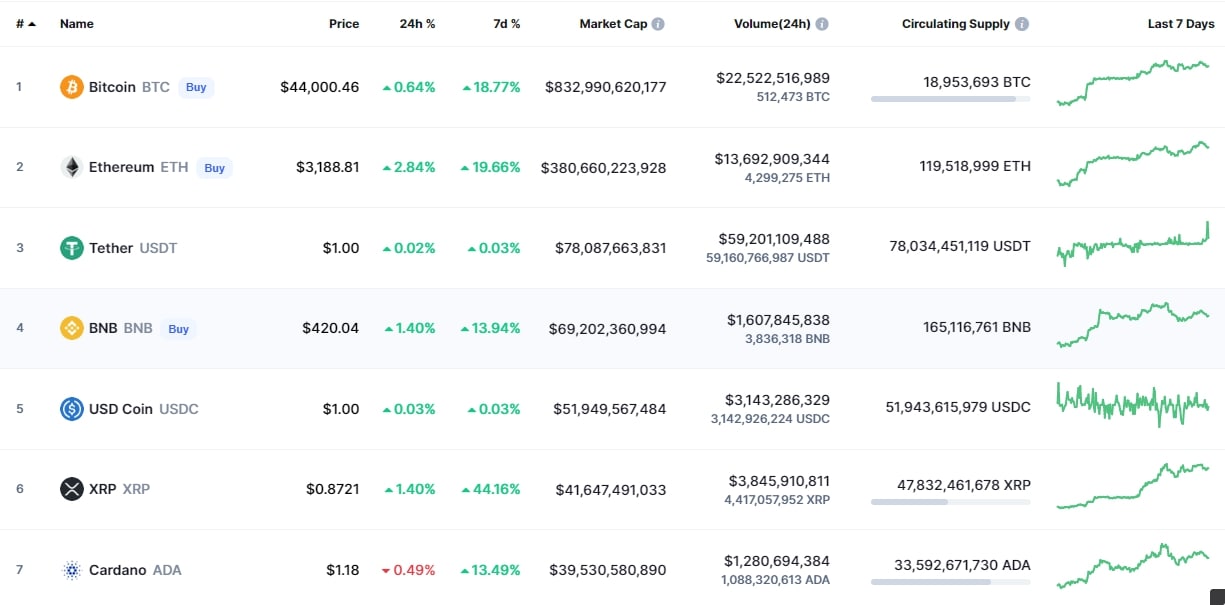
Task: Open the Bitcoin coin page link
Action: pyautogui.click(x=112, y=87)
